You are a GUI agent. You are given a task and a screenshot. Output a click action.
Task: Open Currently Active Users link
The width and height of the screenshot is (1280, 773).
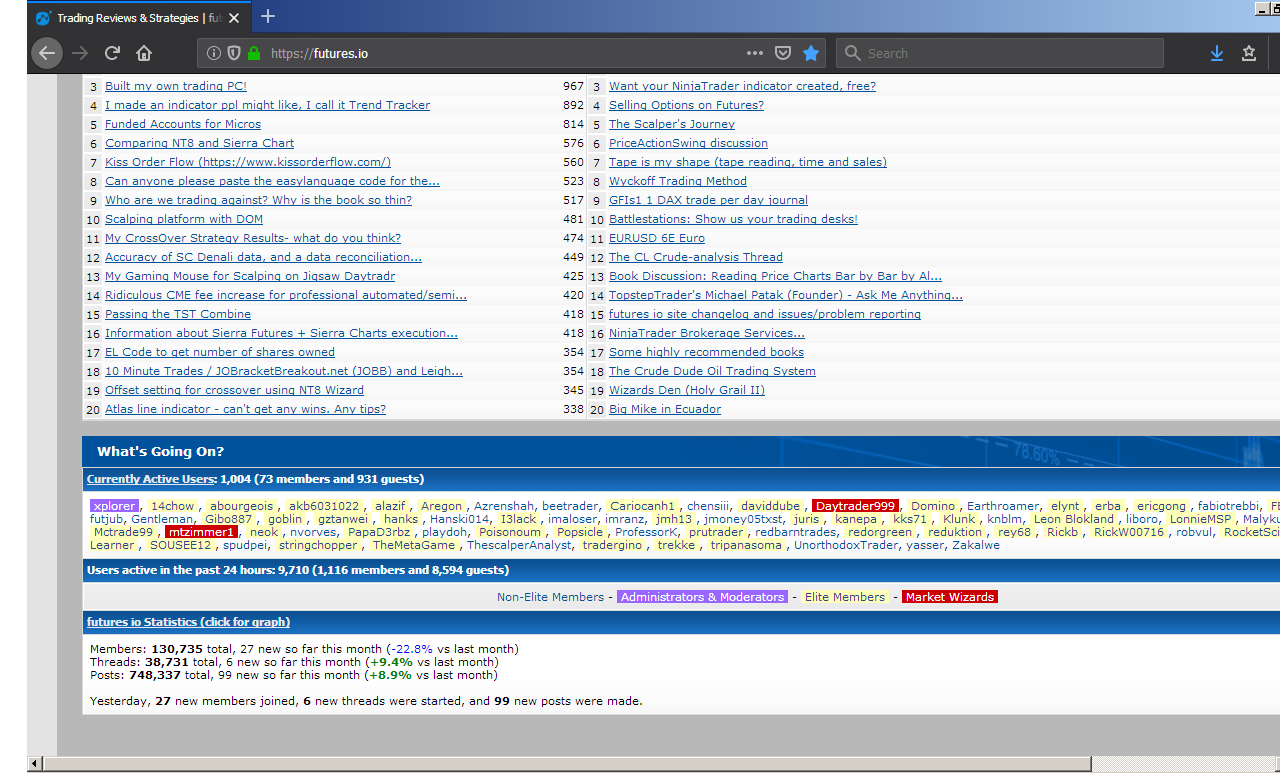[150, 479]
